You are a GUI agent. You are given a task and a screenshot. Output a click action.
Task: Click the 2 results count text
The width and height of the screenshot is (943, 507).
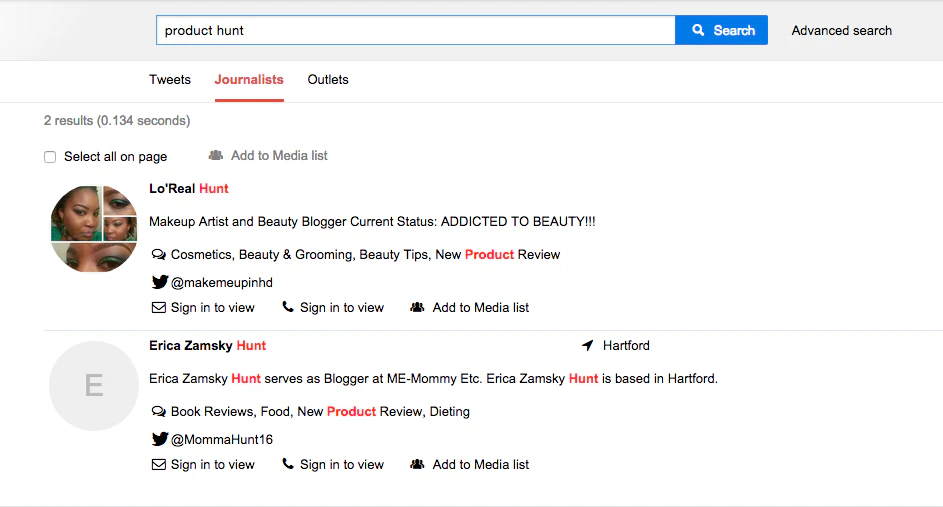coord(117,120)
